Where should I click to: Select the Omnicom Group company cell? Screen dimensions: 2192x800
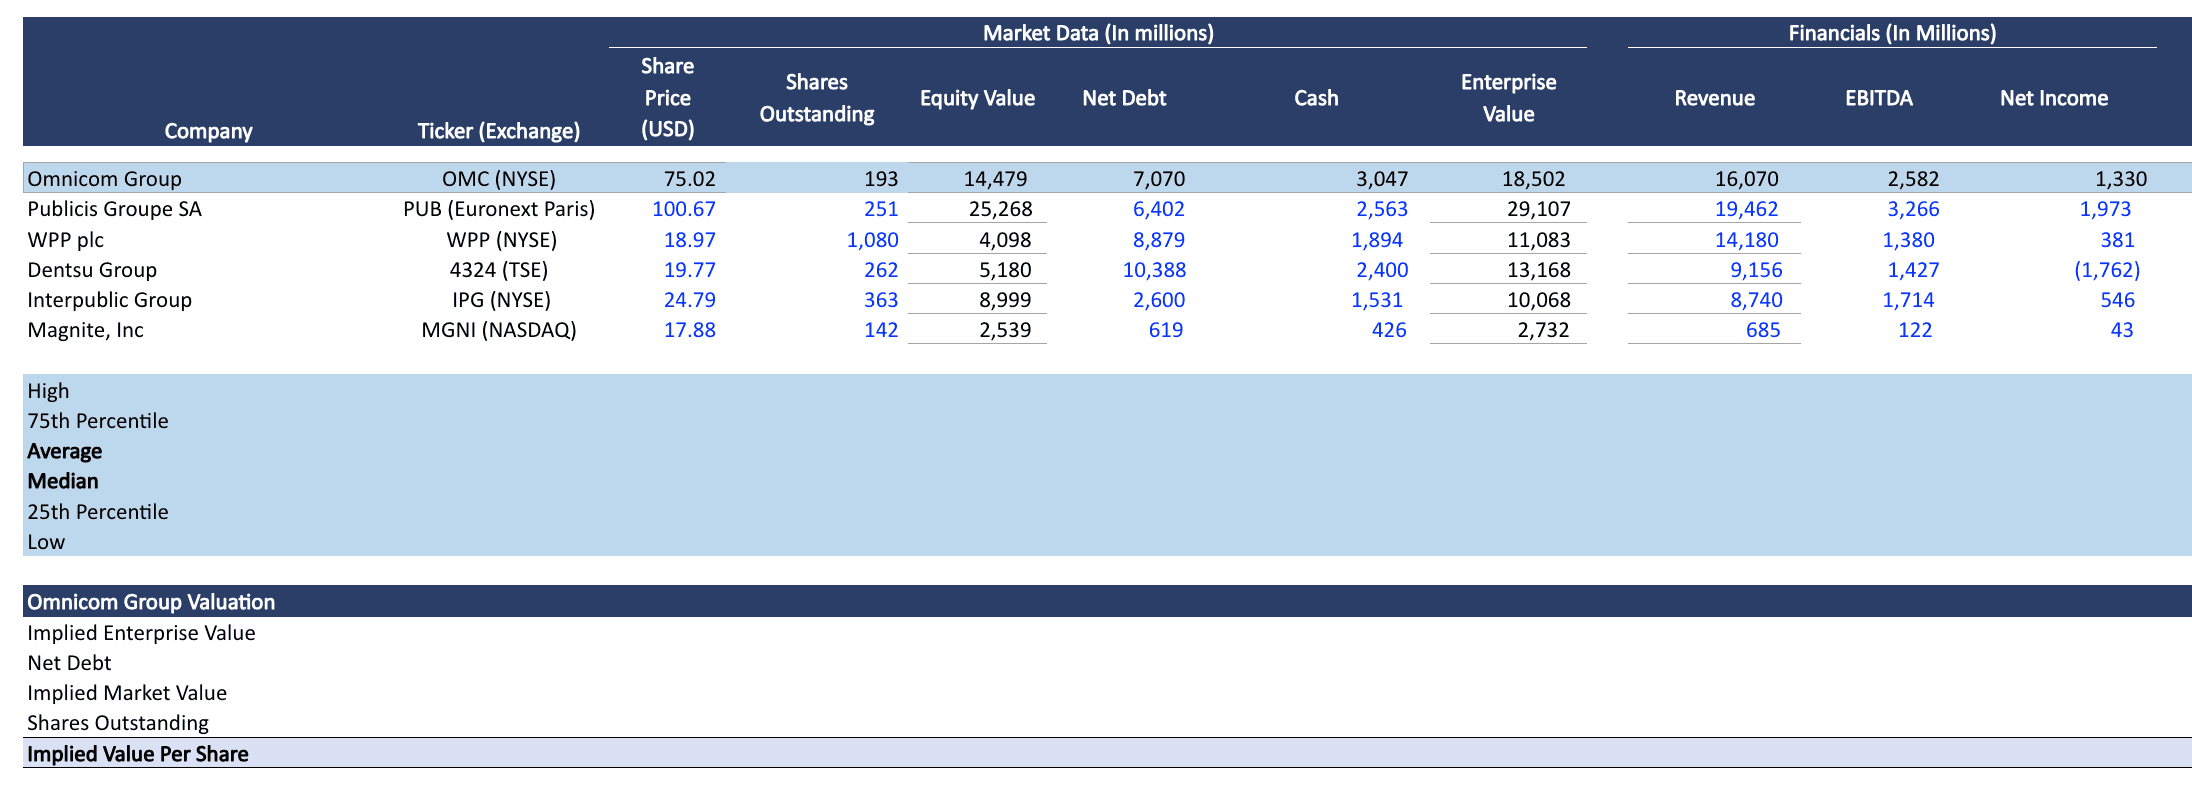(105, 179)
